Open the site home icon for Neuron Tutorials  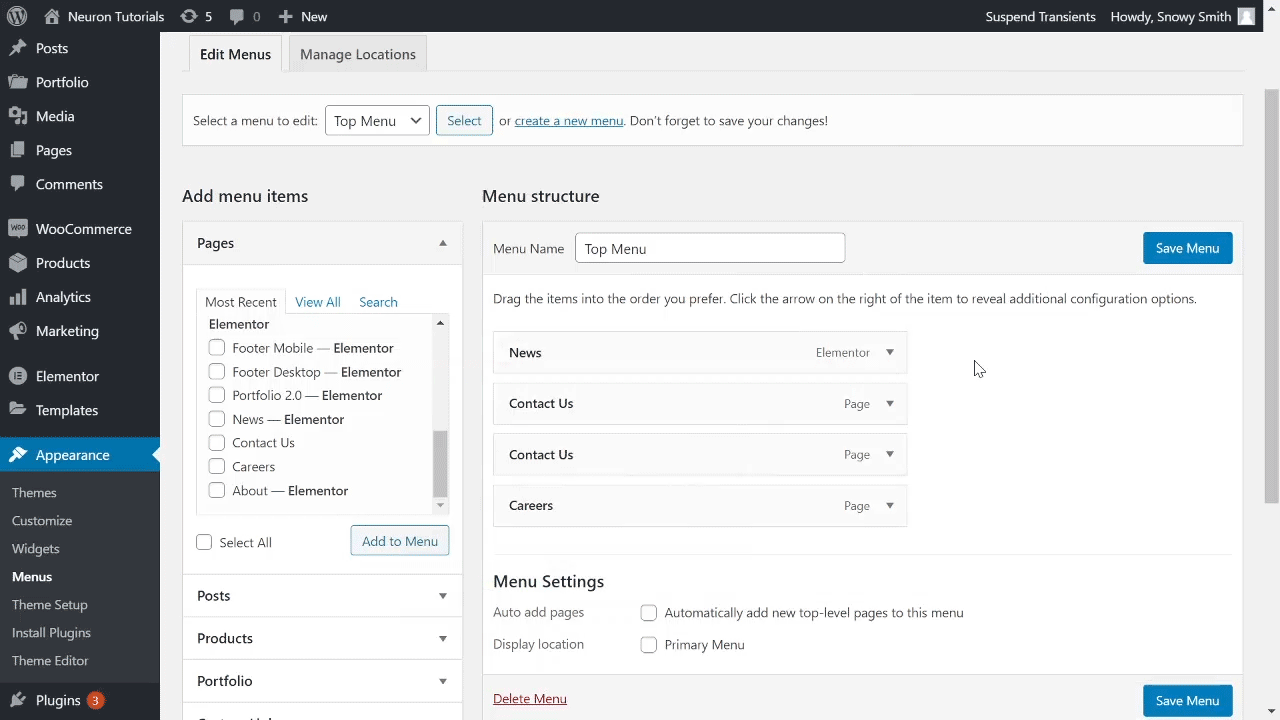[x=52, y=16]
